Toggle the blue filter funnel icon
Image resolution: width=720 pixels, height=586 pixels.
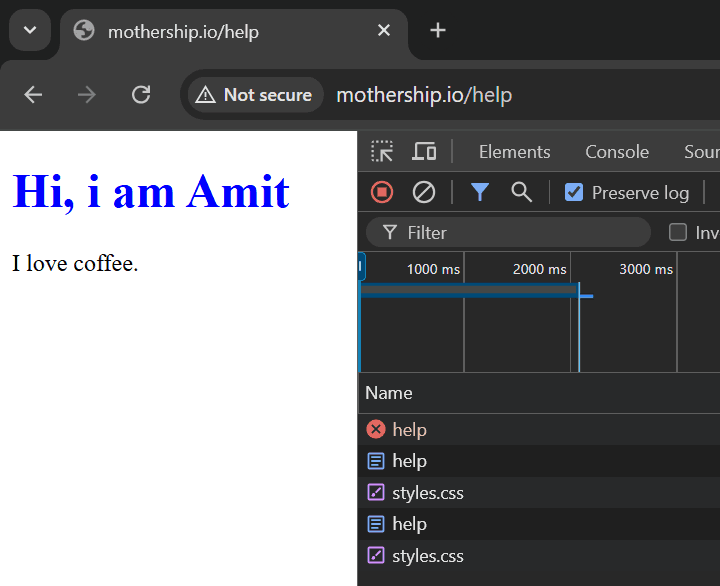point(479,192)
